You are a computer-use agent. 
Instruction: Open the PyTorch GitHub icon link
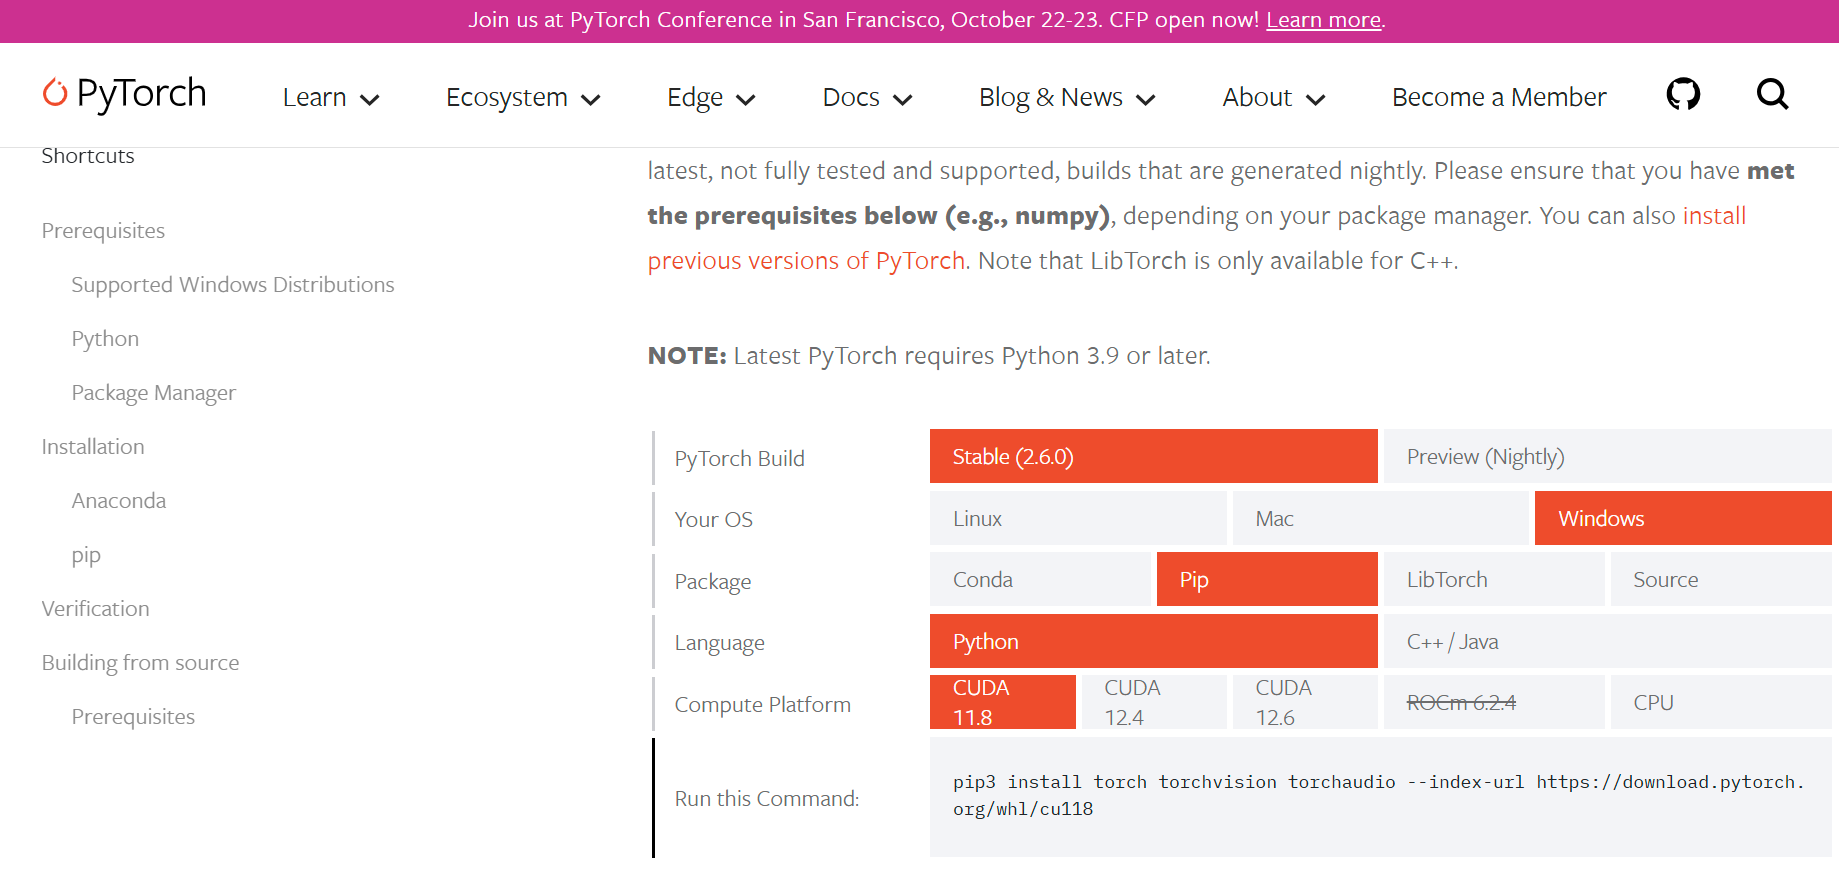(1683, 95)
